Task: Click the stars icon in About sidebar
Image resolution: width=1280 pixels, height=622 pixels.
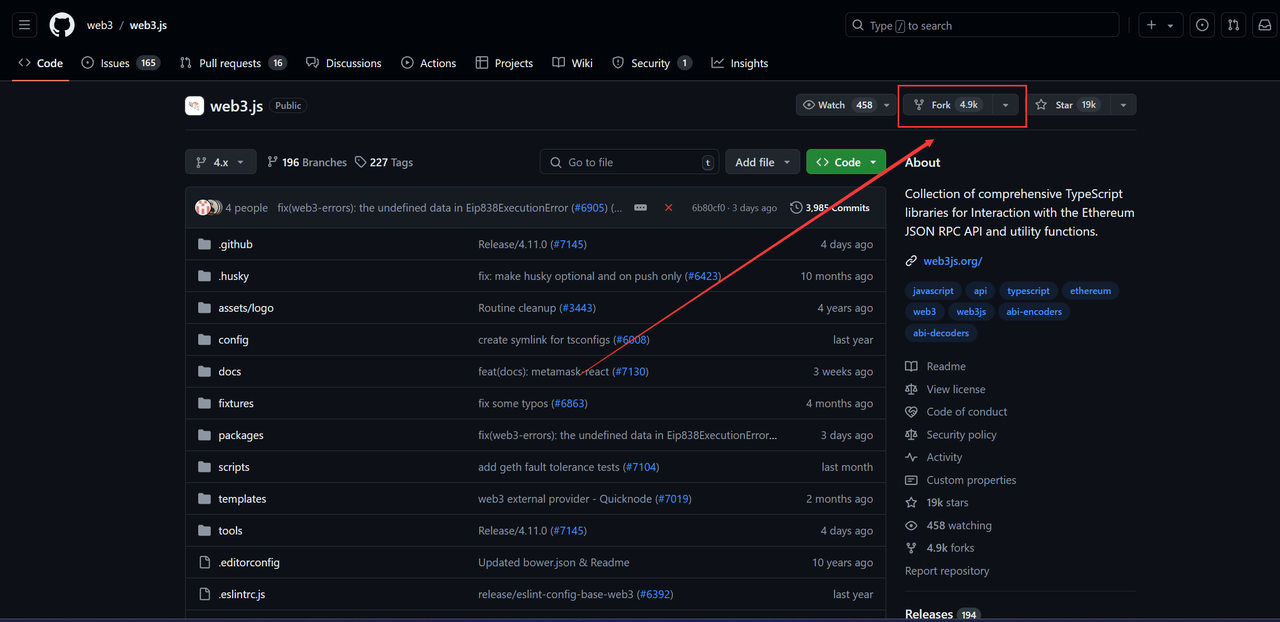Action: [911, 503]
